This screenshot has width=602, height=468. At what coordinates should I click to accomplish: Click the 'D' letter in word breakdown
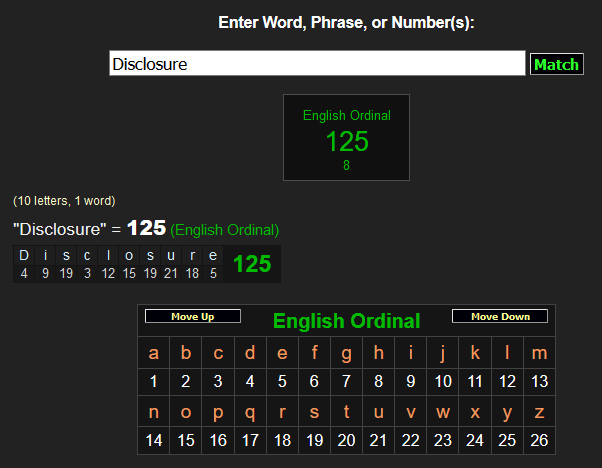tap(24, 256)
